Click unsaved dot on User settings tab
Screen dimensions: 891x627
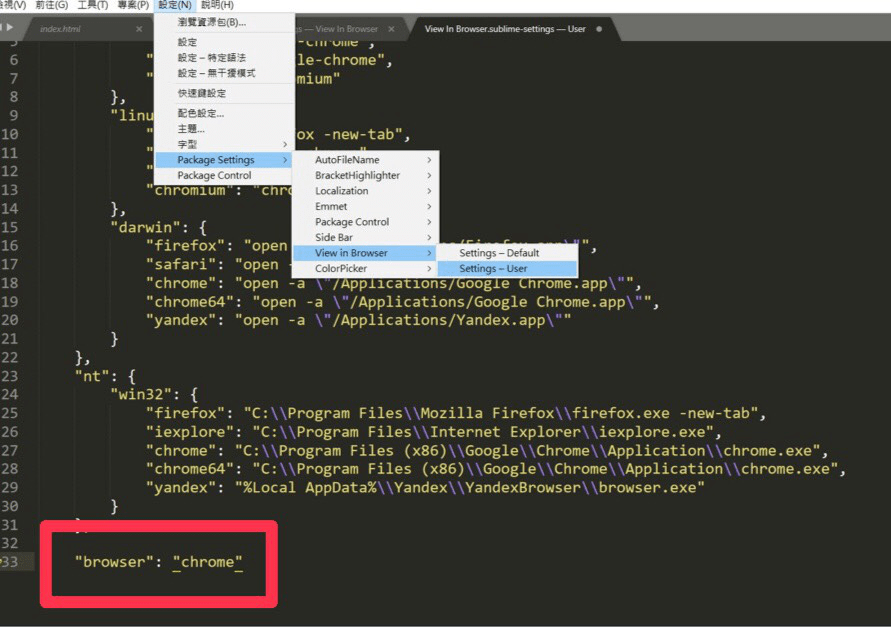[599, 29]
